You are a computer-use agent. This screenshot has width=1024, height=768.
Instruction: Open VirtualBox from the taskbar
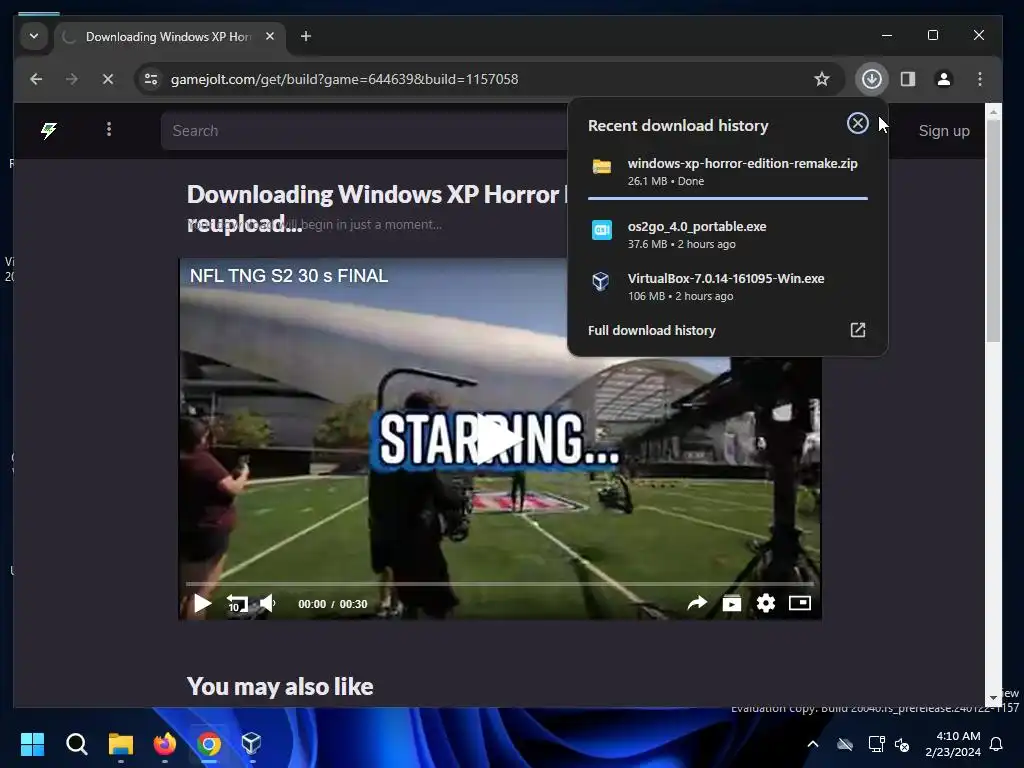pos(251,744)
